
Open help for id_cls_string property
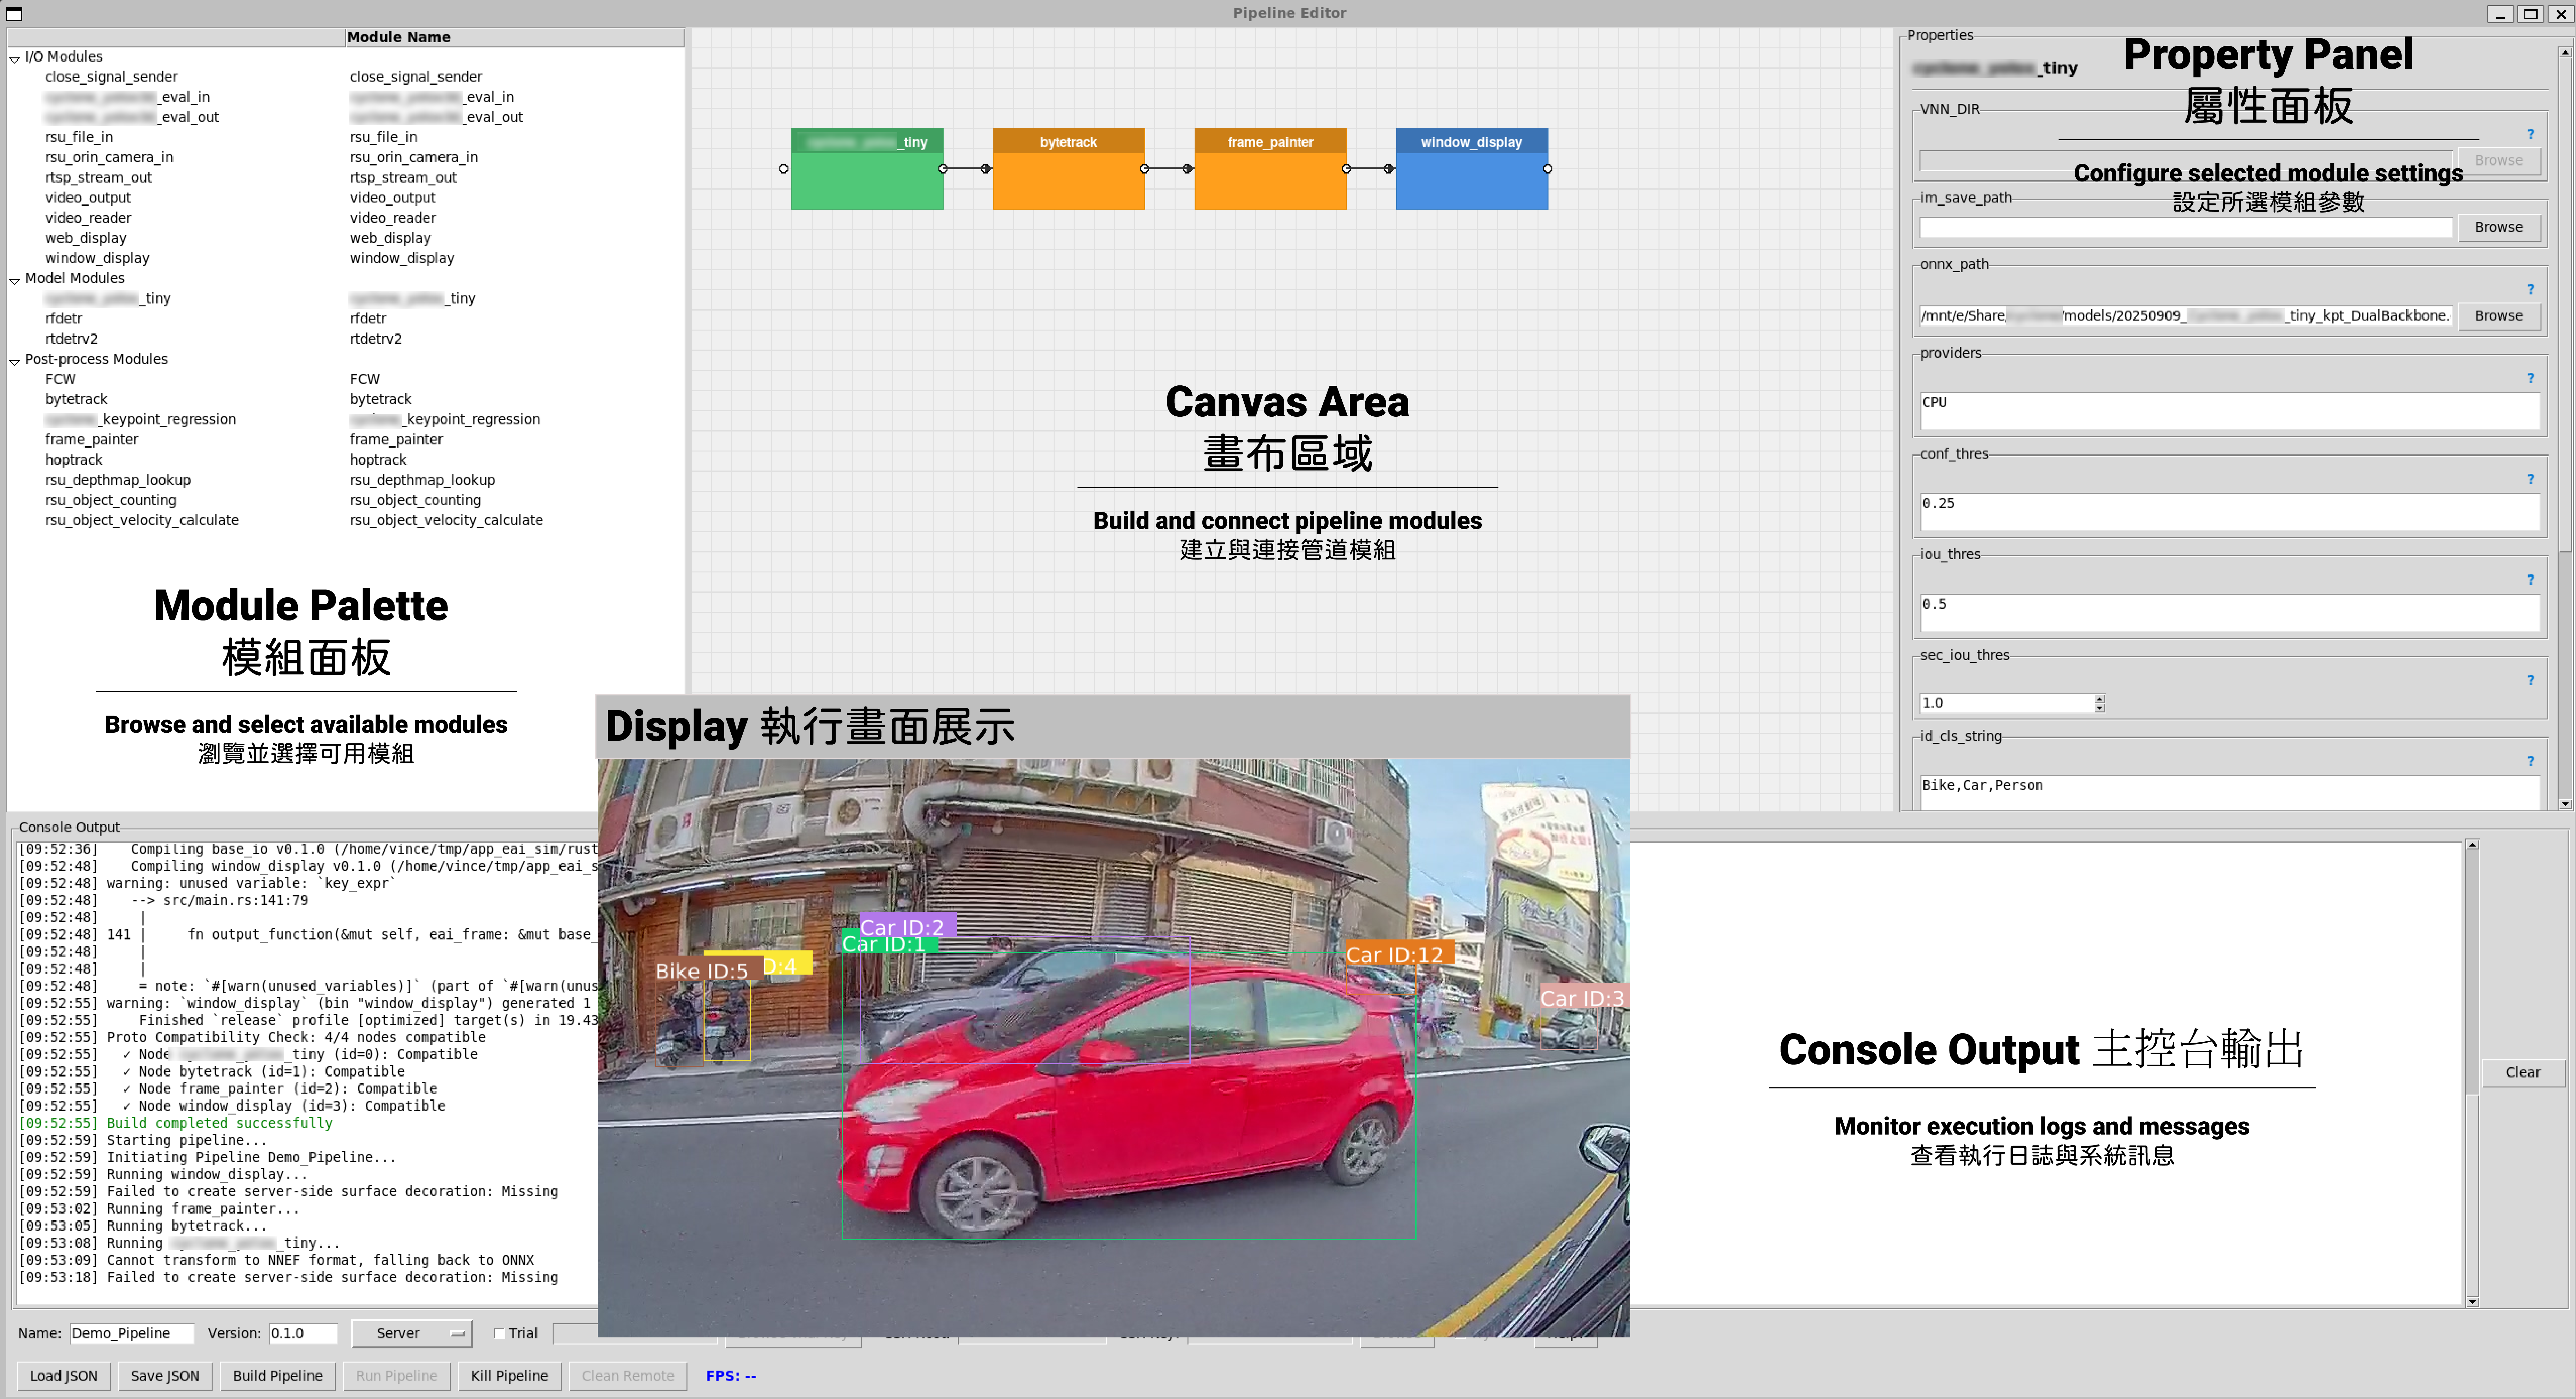[2531, 761]
